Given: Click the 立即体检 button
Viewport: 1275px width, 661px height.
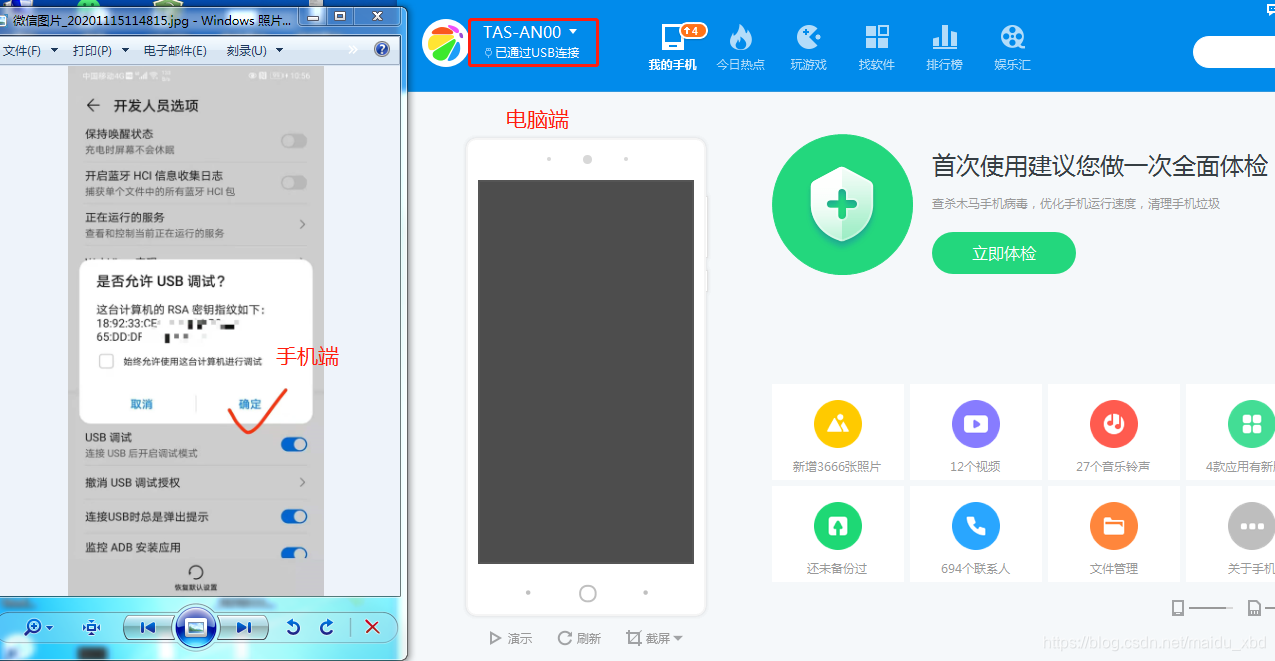Looking at the screenshot, I should [1003, 253].
